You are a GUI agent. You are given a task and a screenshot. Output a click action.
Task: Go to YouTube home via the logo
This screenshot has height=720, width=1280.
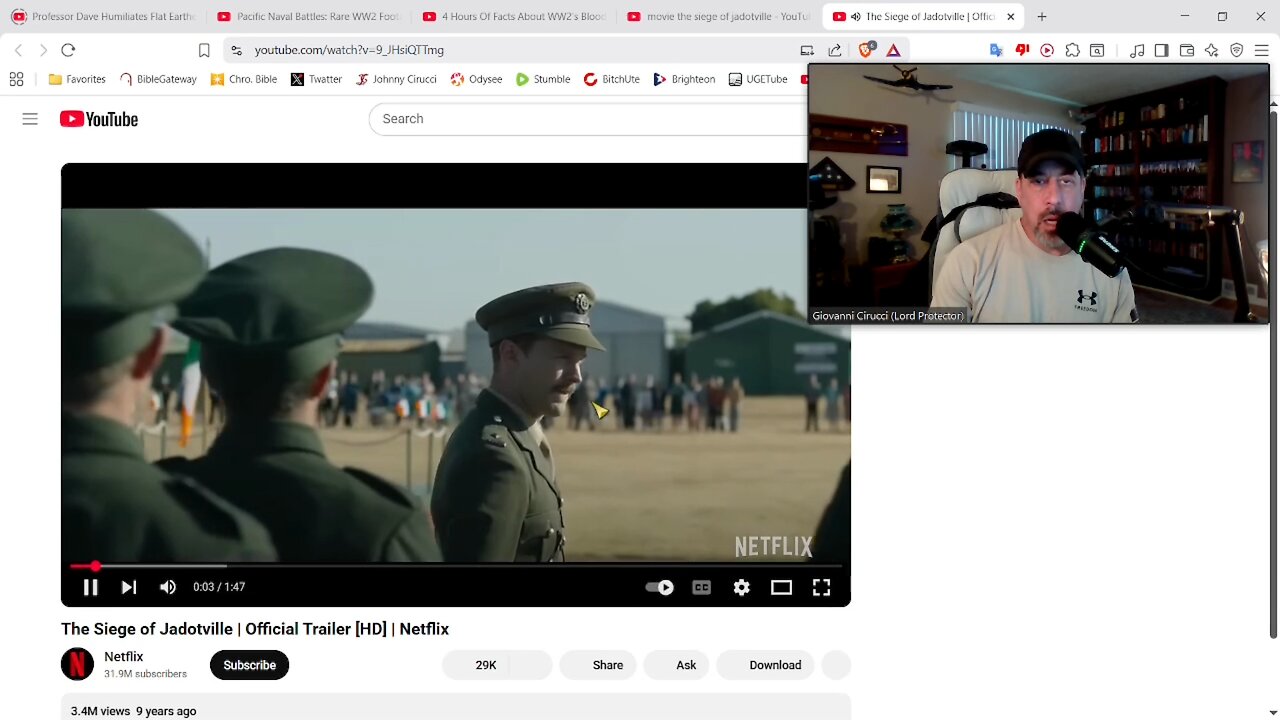[x=99, y=119]
